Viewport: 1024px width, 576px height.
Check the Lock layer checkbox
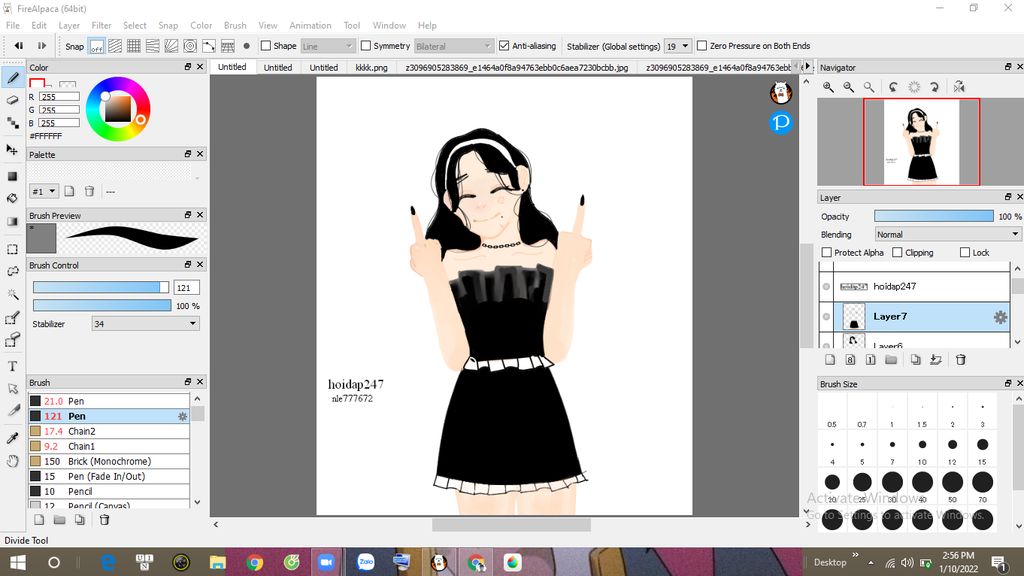coord(965,253)
